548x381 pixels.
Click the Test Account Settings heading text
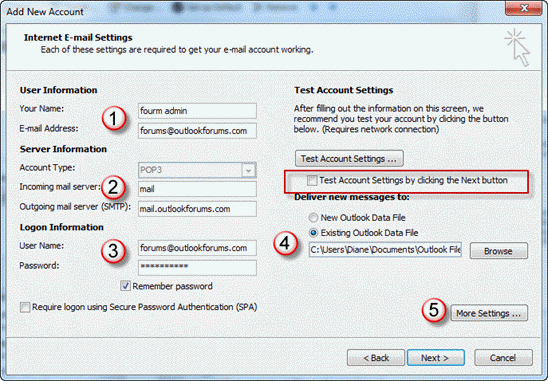click(344, 90)
